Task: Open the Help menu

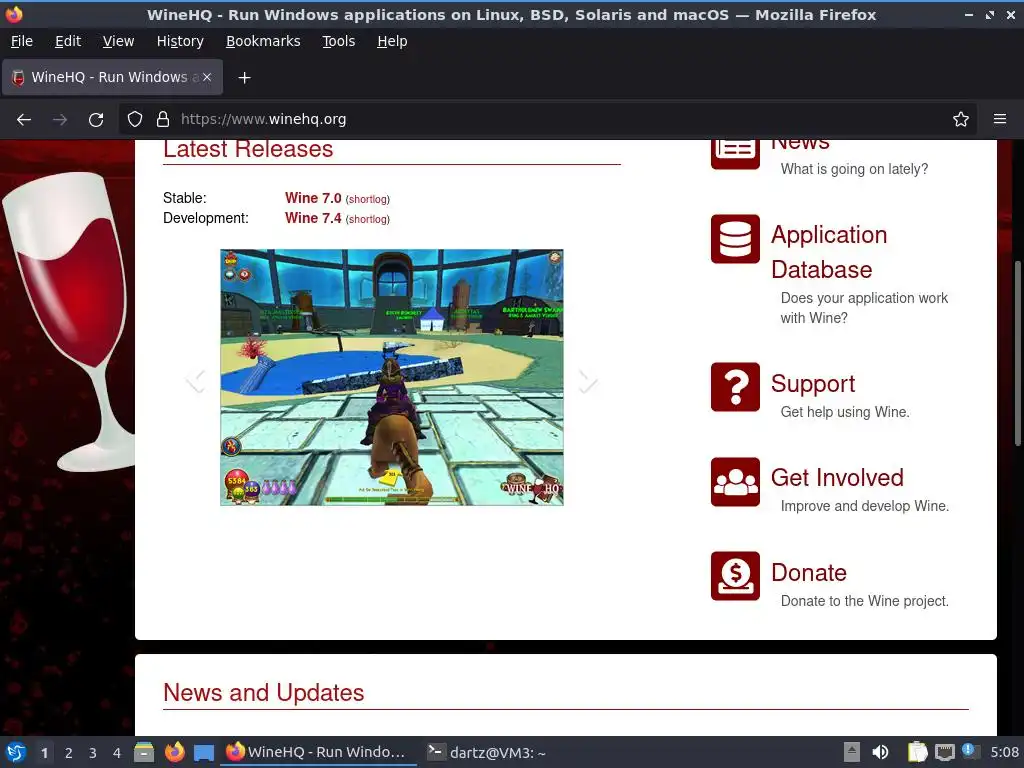Action: click(x=392, y=41)
